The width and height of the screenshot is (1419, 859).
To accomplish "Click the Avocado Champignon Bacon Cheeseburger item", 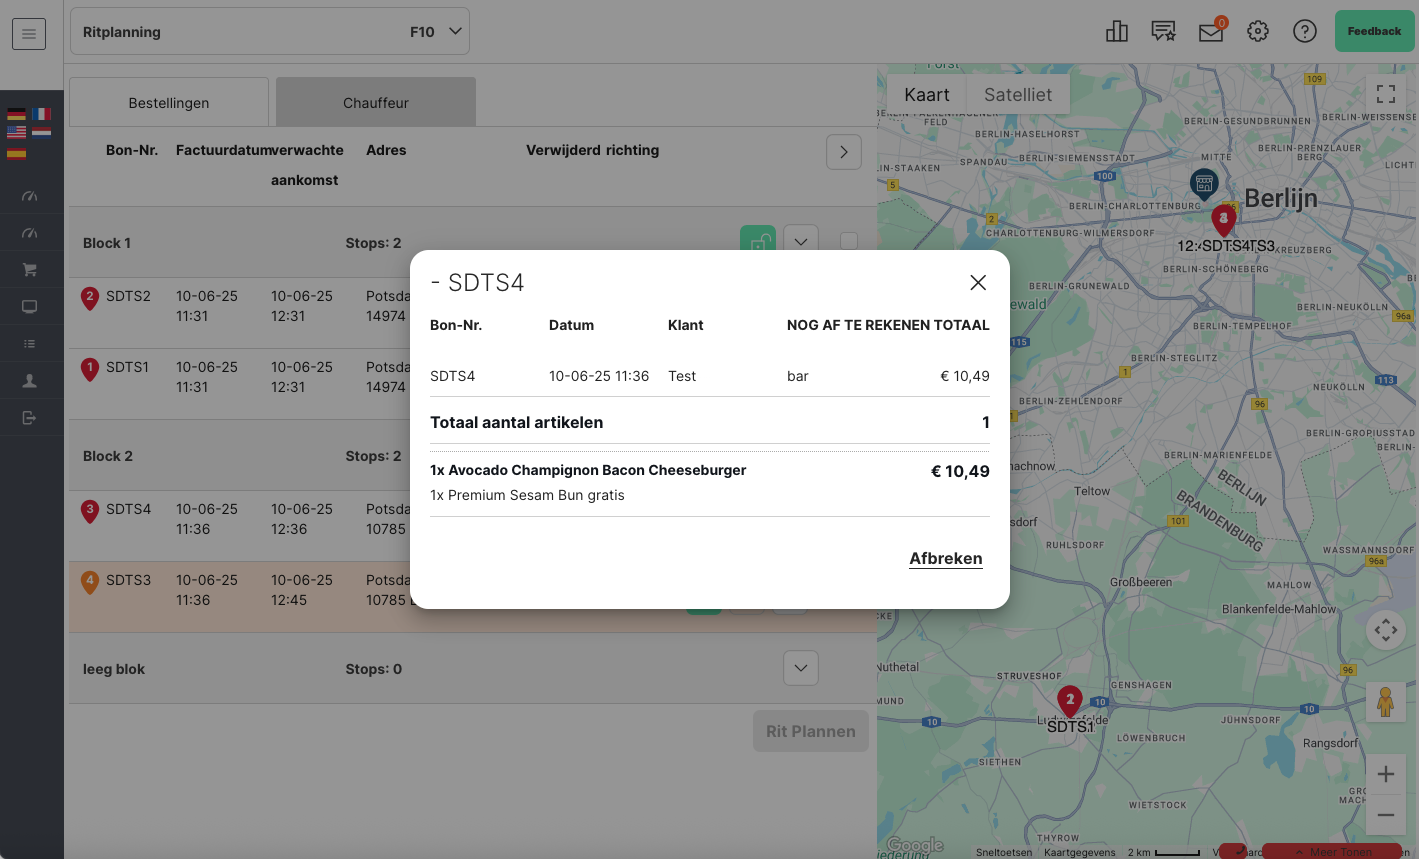I will 588,470.
